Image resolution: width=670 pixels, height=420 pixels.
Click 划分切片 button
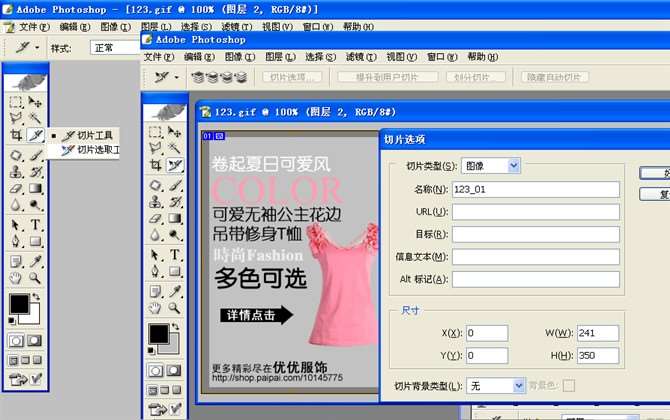pos(476,77)
